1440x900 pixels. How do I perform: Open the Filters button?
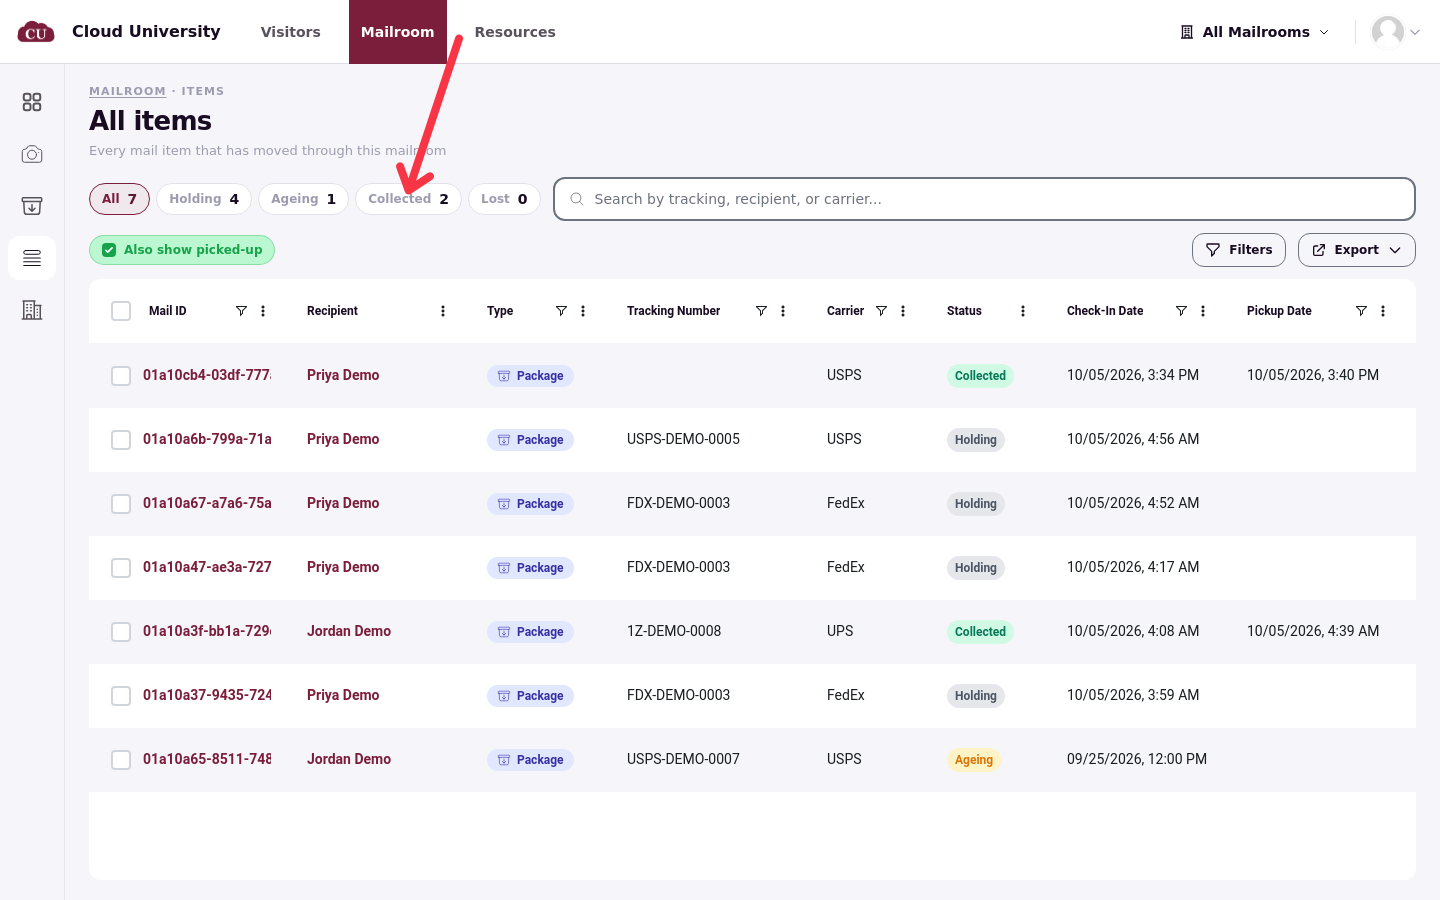(x=1239, y=250)
